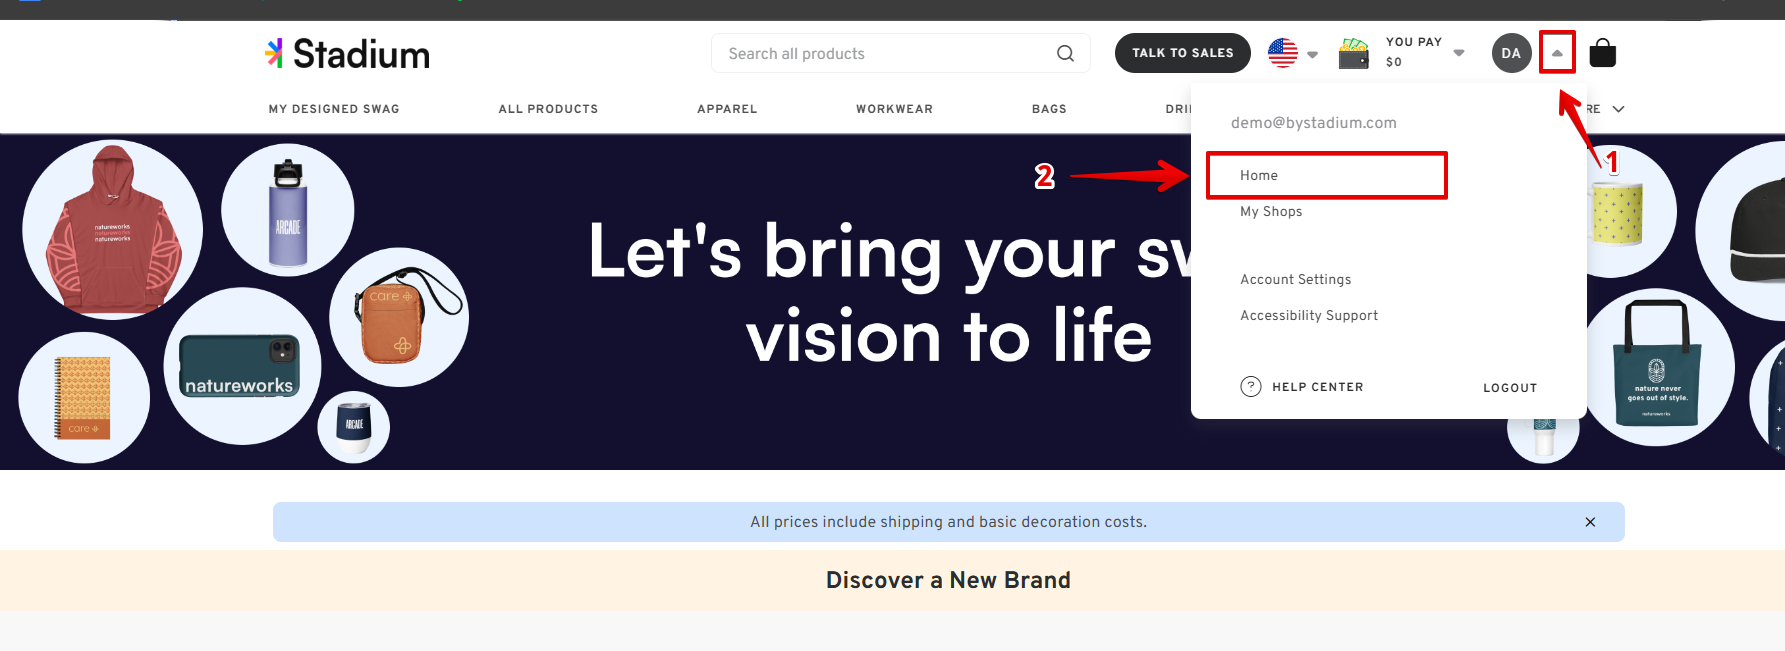This screenshot has width=1785, height=651.
Task: Click into the Search all products field
Action: (x=885, y=53)
